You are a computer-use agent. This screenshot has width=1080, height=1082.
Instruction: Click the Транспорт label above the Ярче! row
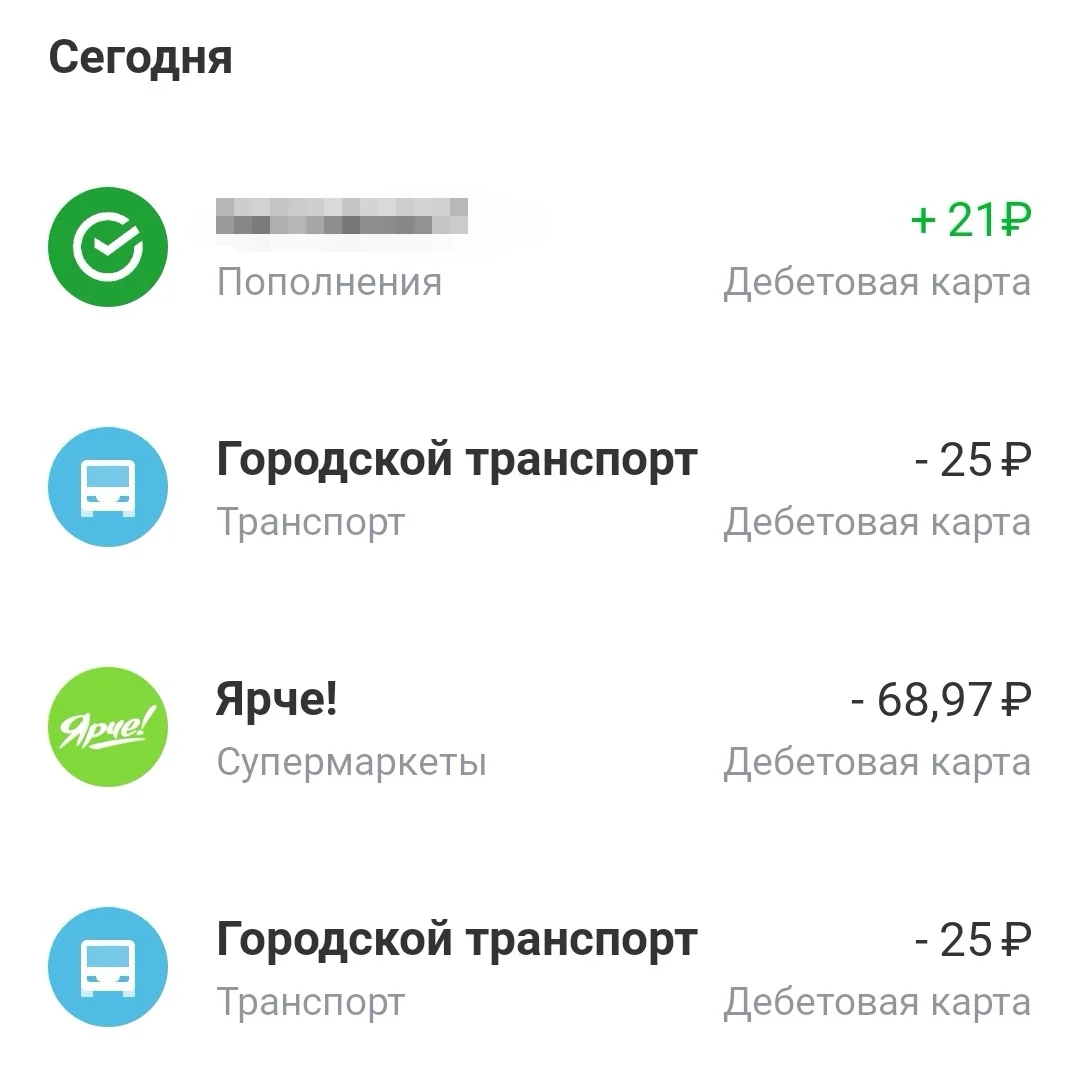click(x=311, y=522)
